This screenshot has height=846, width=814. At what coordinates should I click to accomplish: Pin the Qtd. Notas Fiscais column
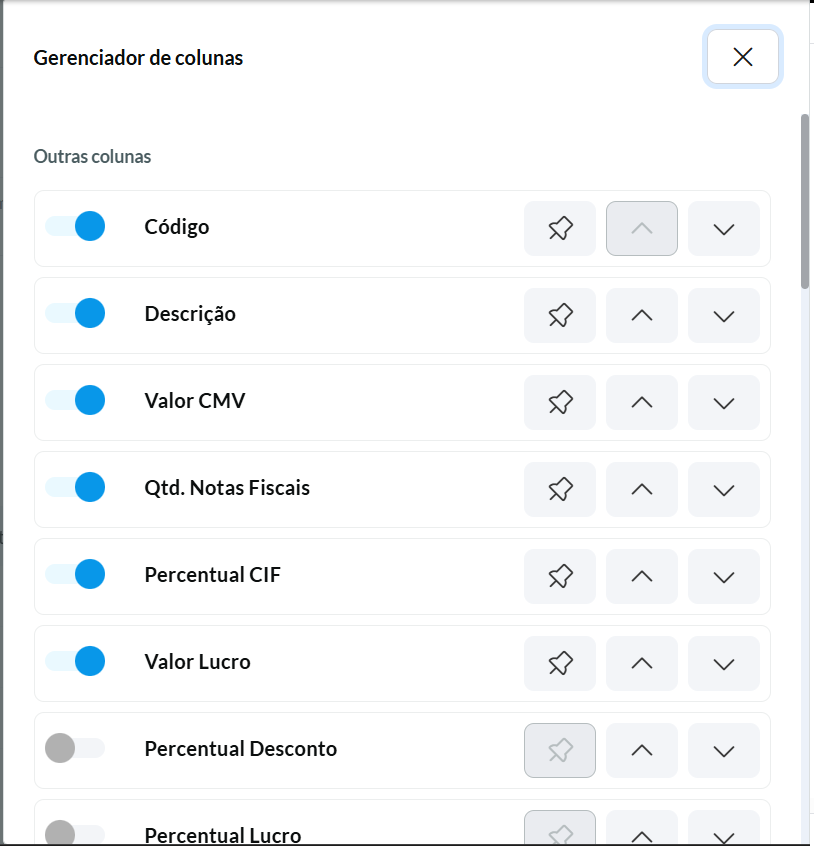point(560,489)
